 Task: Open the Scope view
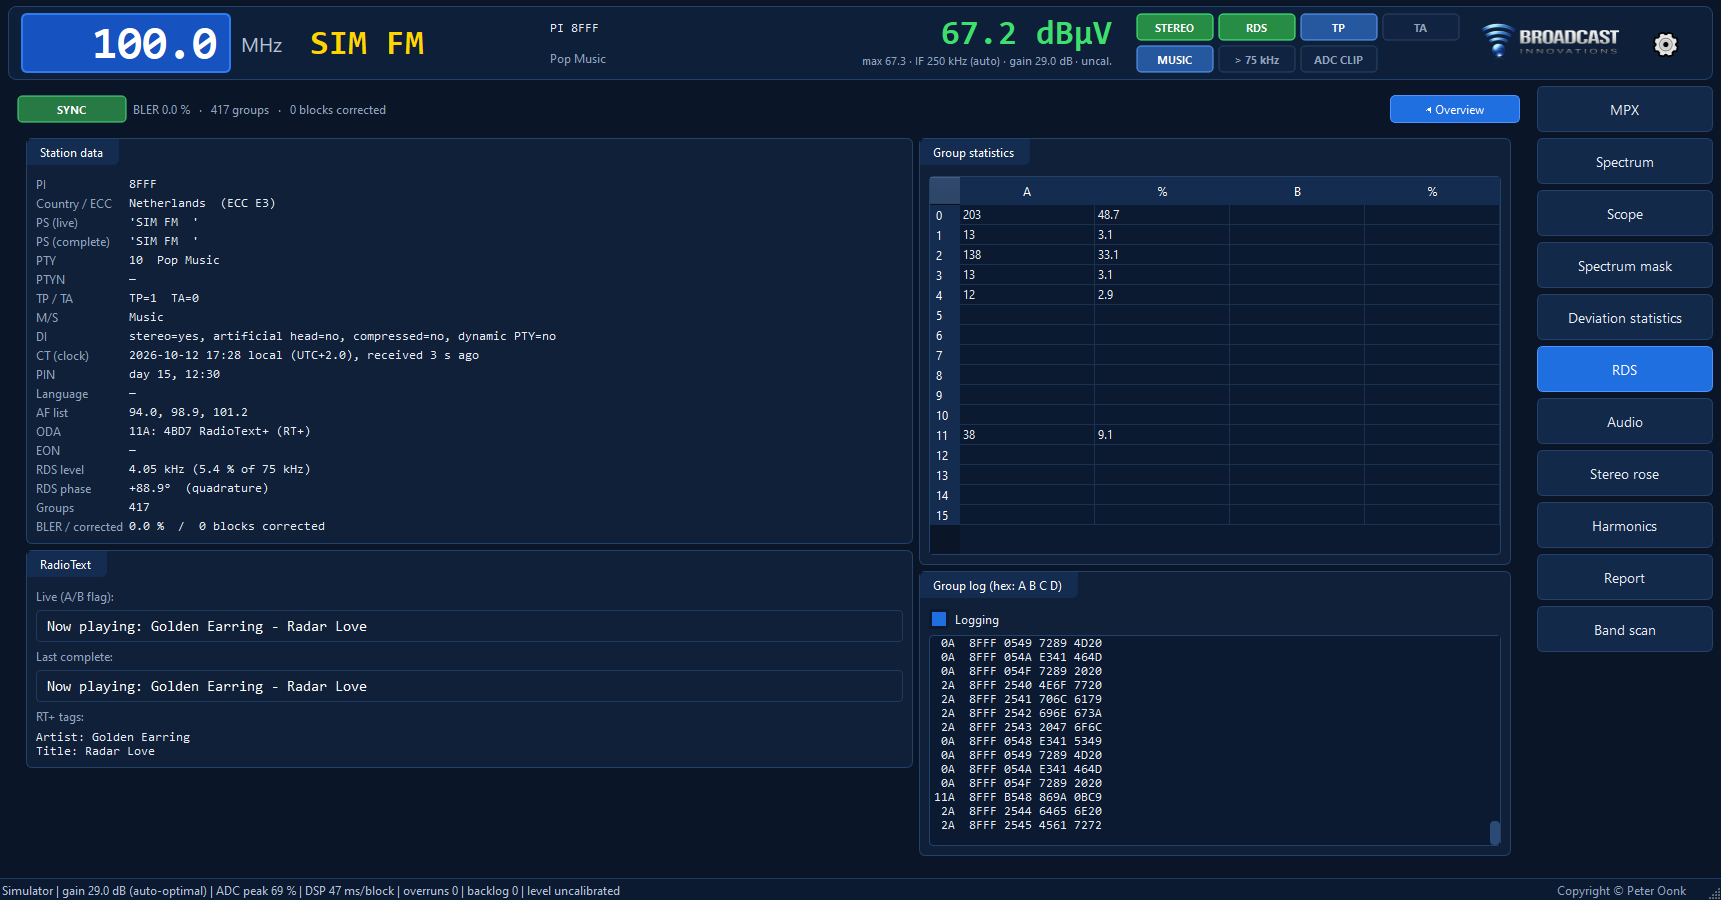coord(1624,214)
